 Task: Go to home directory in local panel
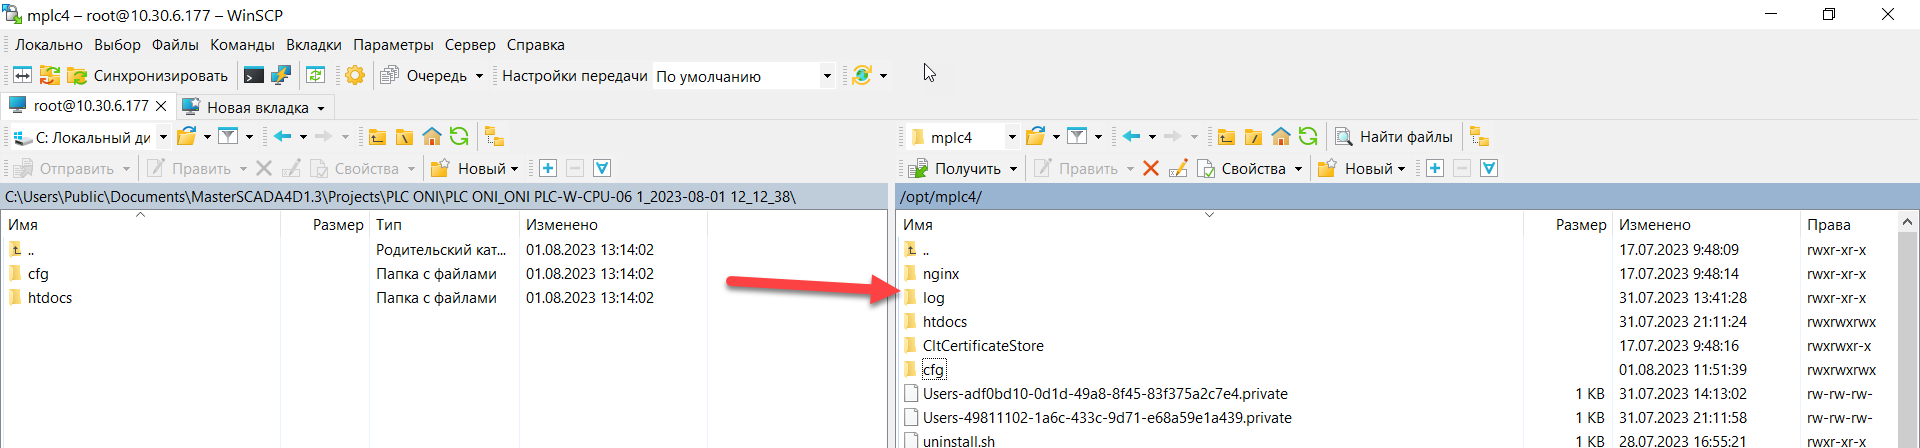point(432,137)
